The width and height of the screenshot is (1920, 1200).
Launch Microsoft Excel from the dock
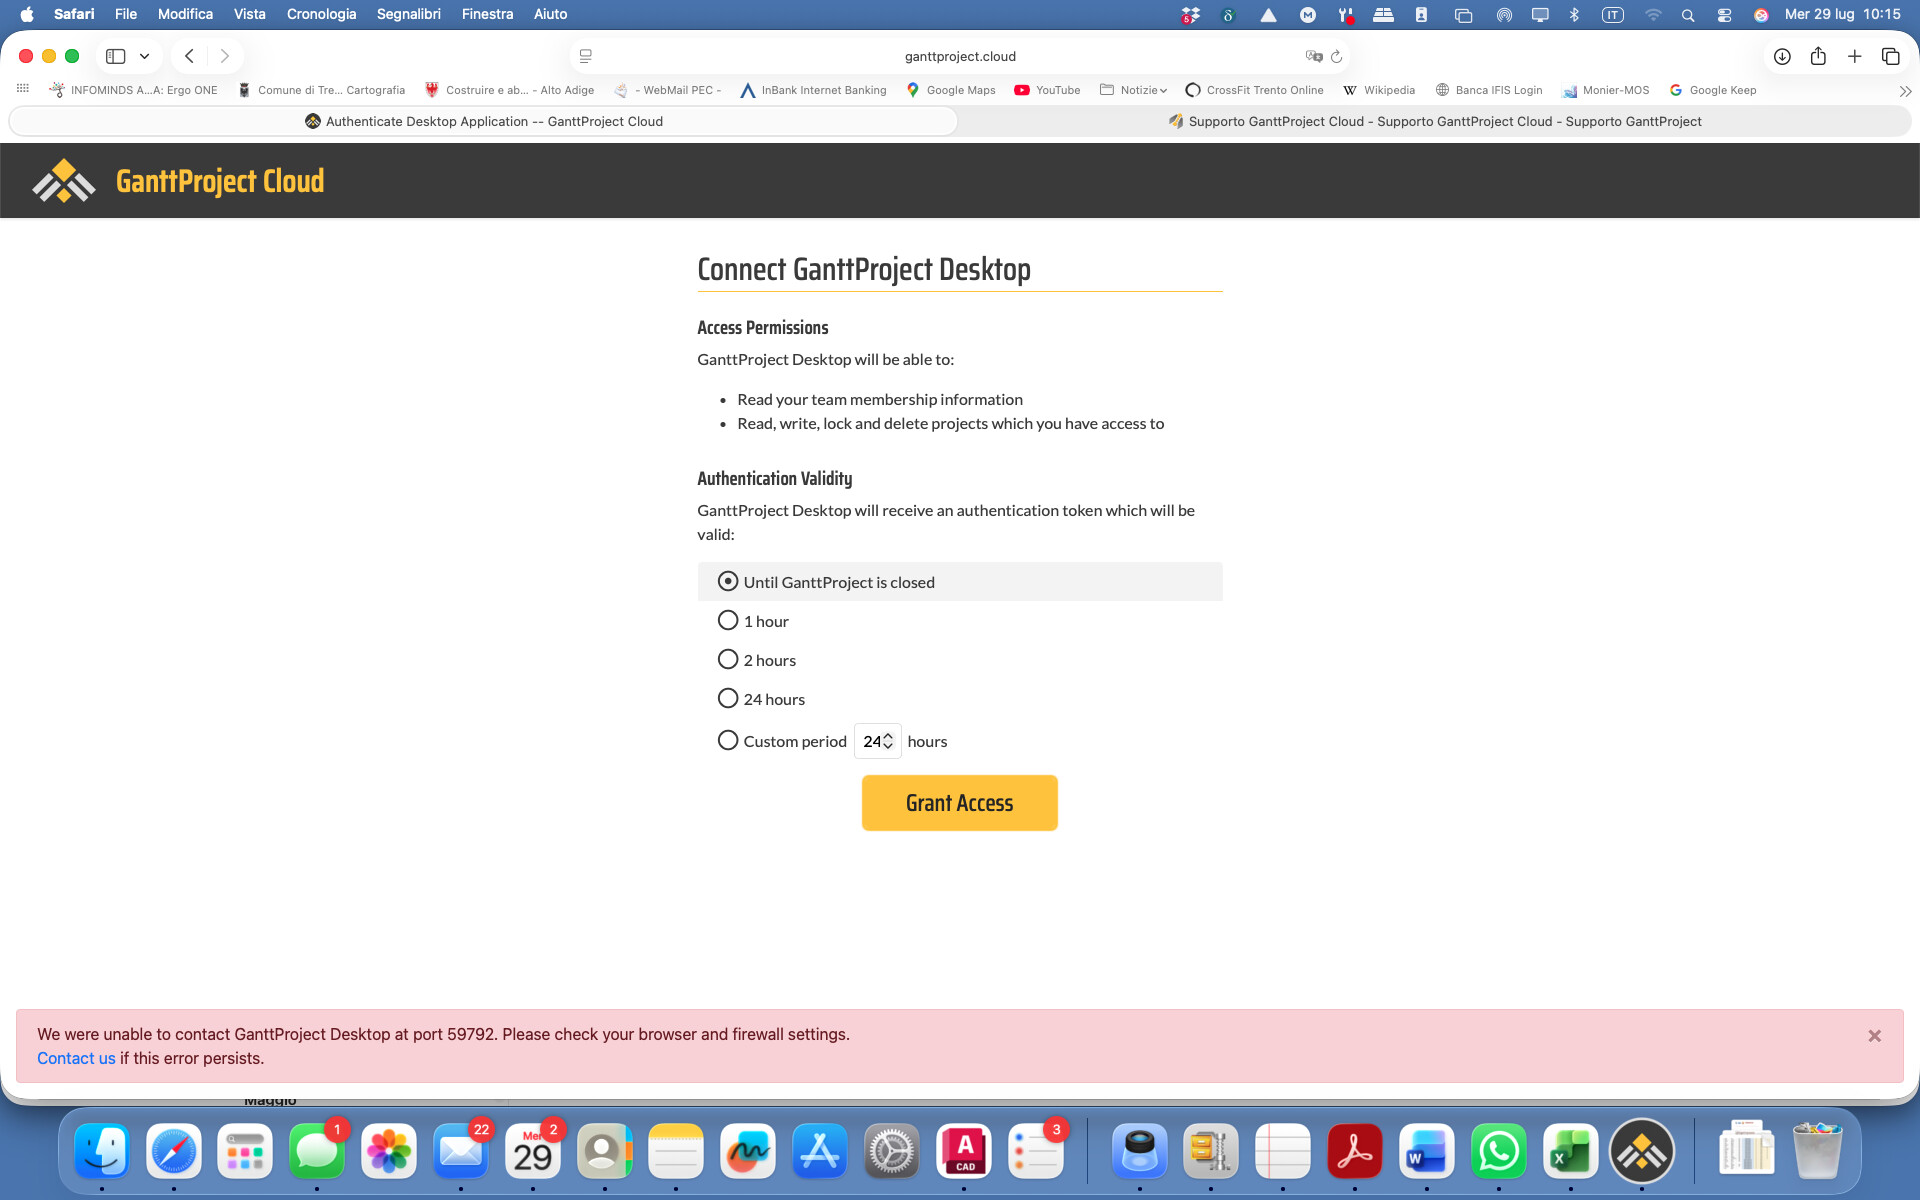click(1571, 1151)
